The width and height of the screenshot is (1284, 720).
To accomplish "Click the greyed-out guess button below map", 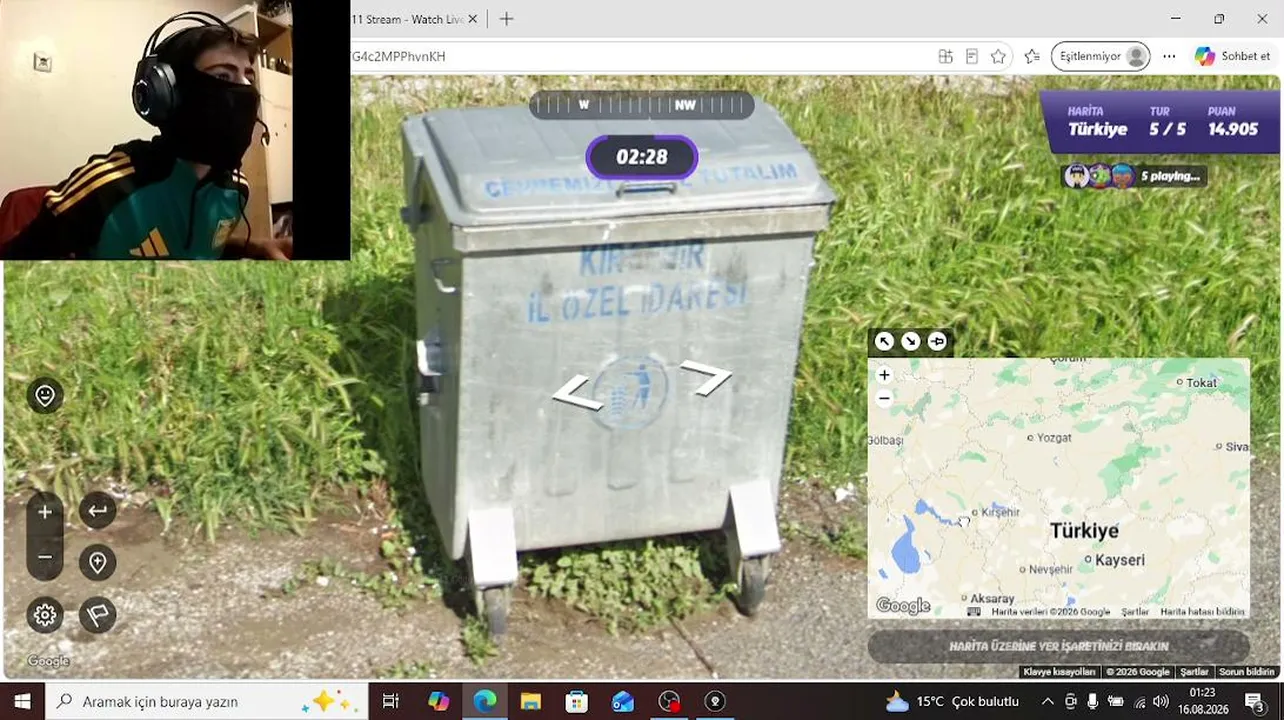I will coord(1058,646).
